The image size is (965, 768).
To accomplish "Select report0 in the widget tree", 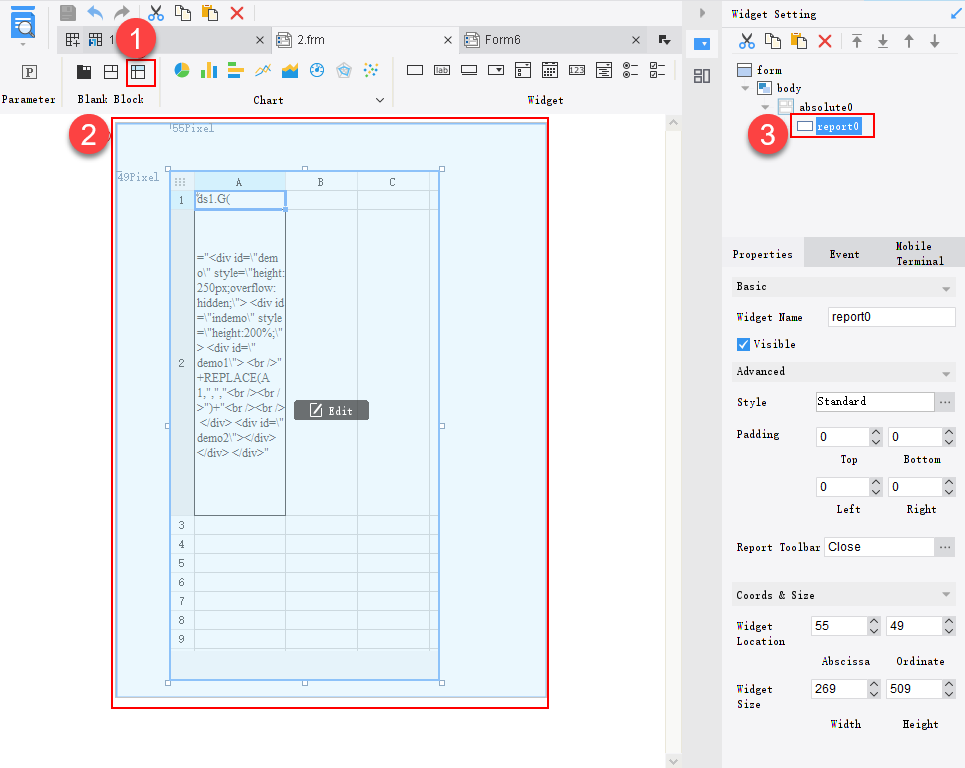I will coord(838,126).
